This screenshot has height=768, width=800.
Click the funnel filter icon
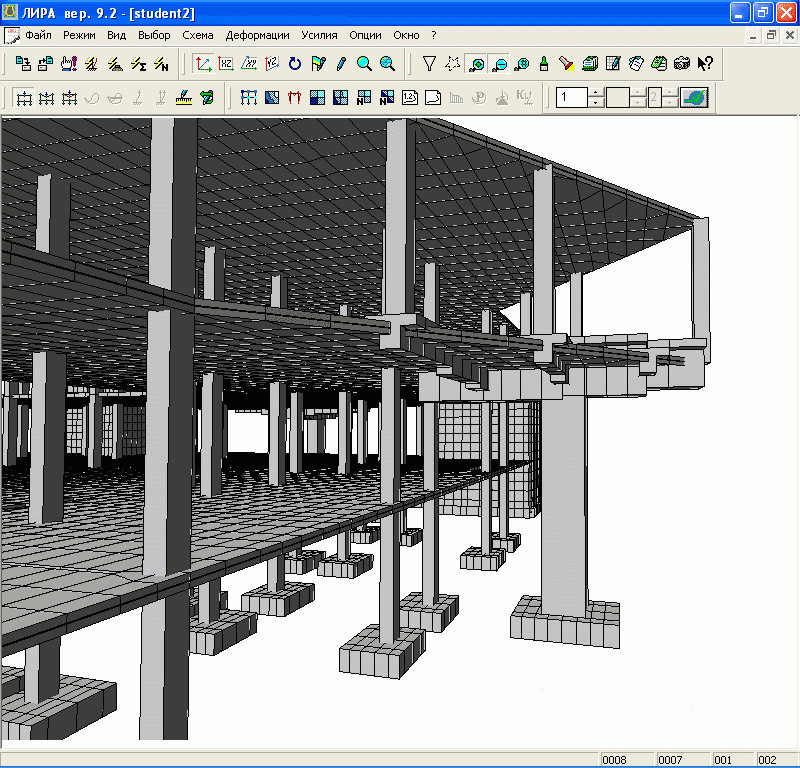(429, 64)
